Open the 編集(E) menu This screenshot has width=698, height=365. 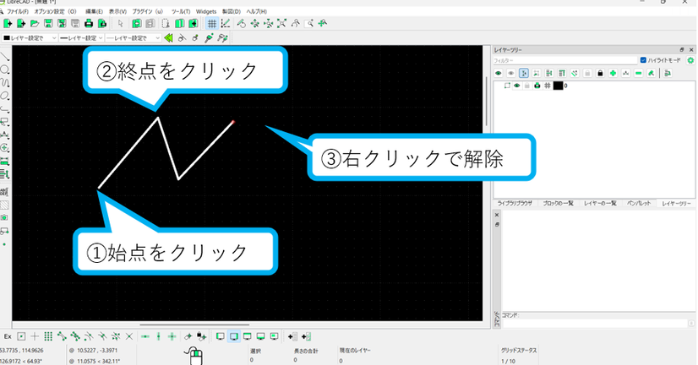(94, 12)
